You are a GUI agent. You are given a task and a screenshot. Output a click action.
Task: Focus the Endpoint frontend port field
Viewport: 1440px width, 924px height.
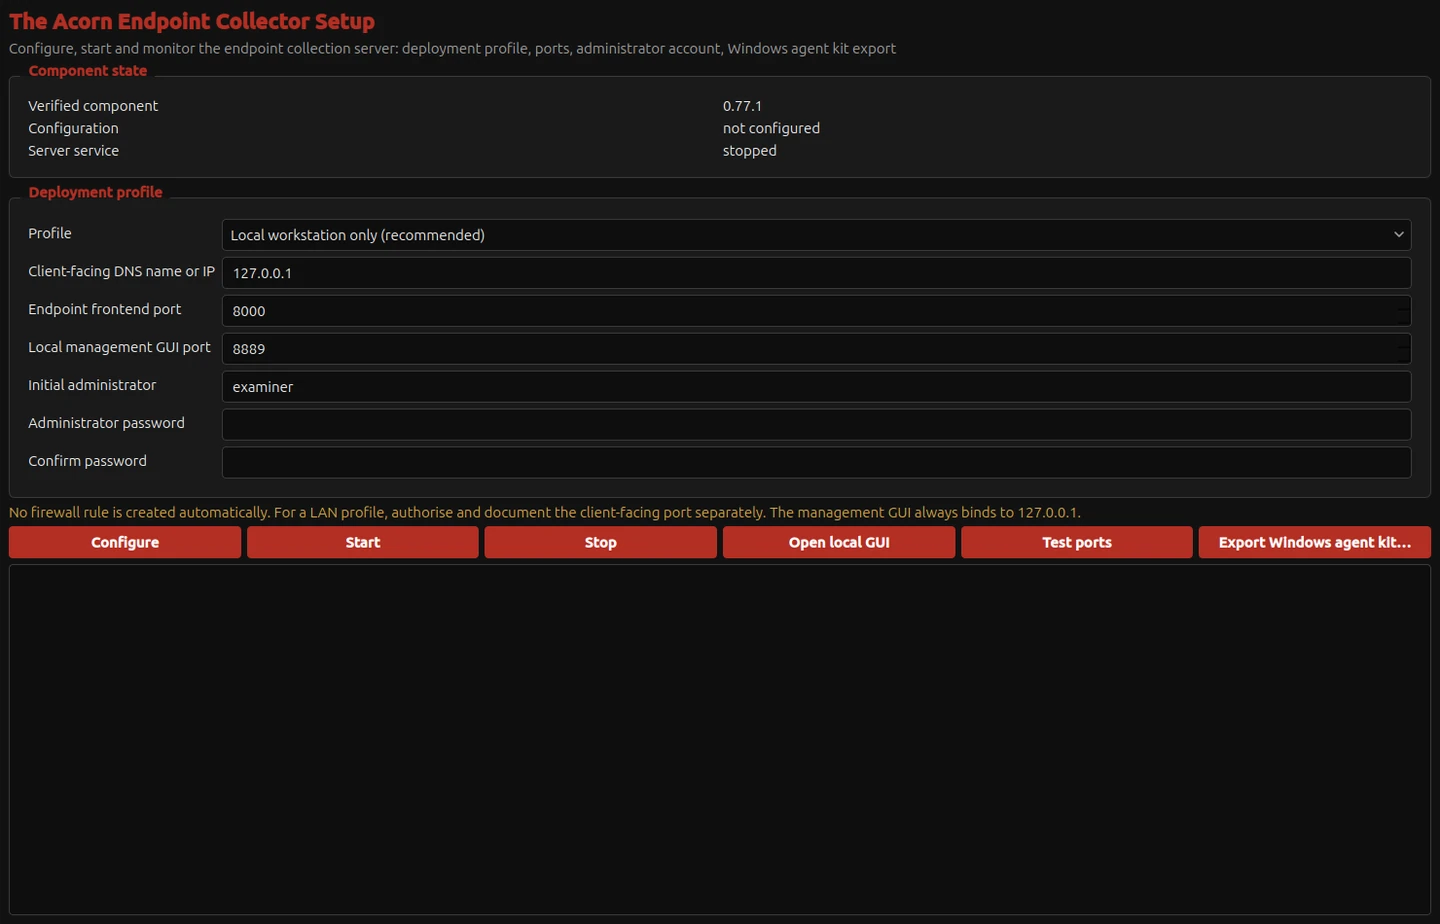pyautogui.click(x=816, y=311)
